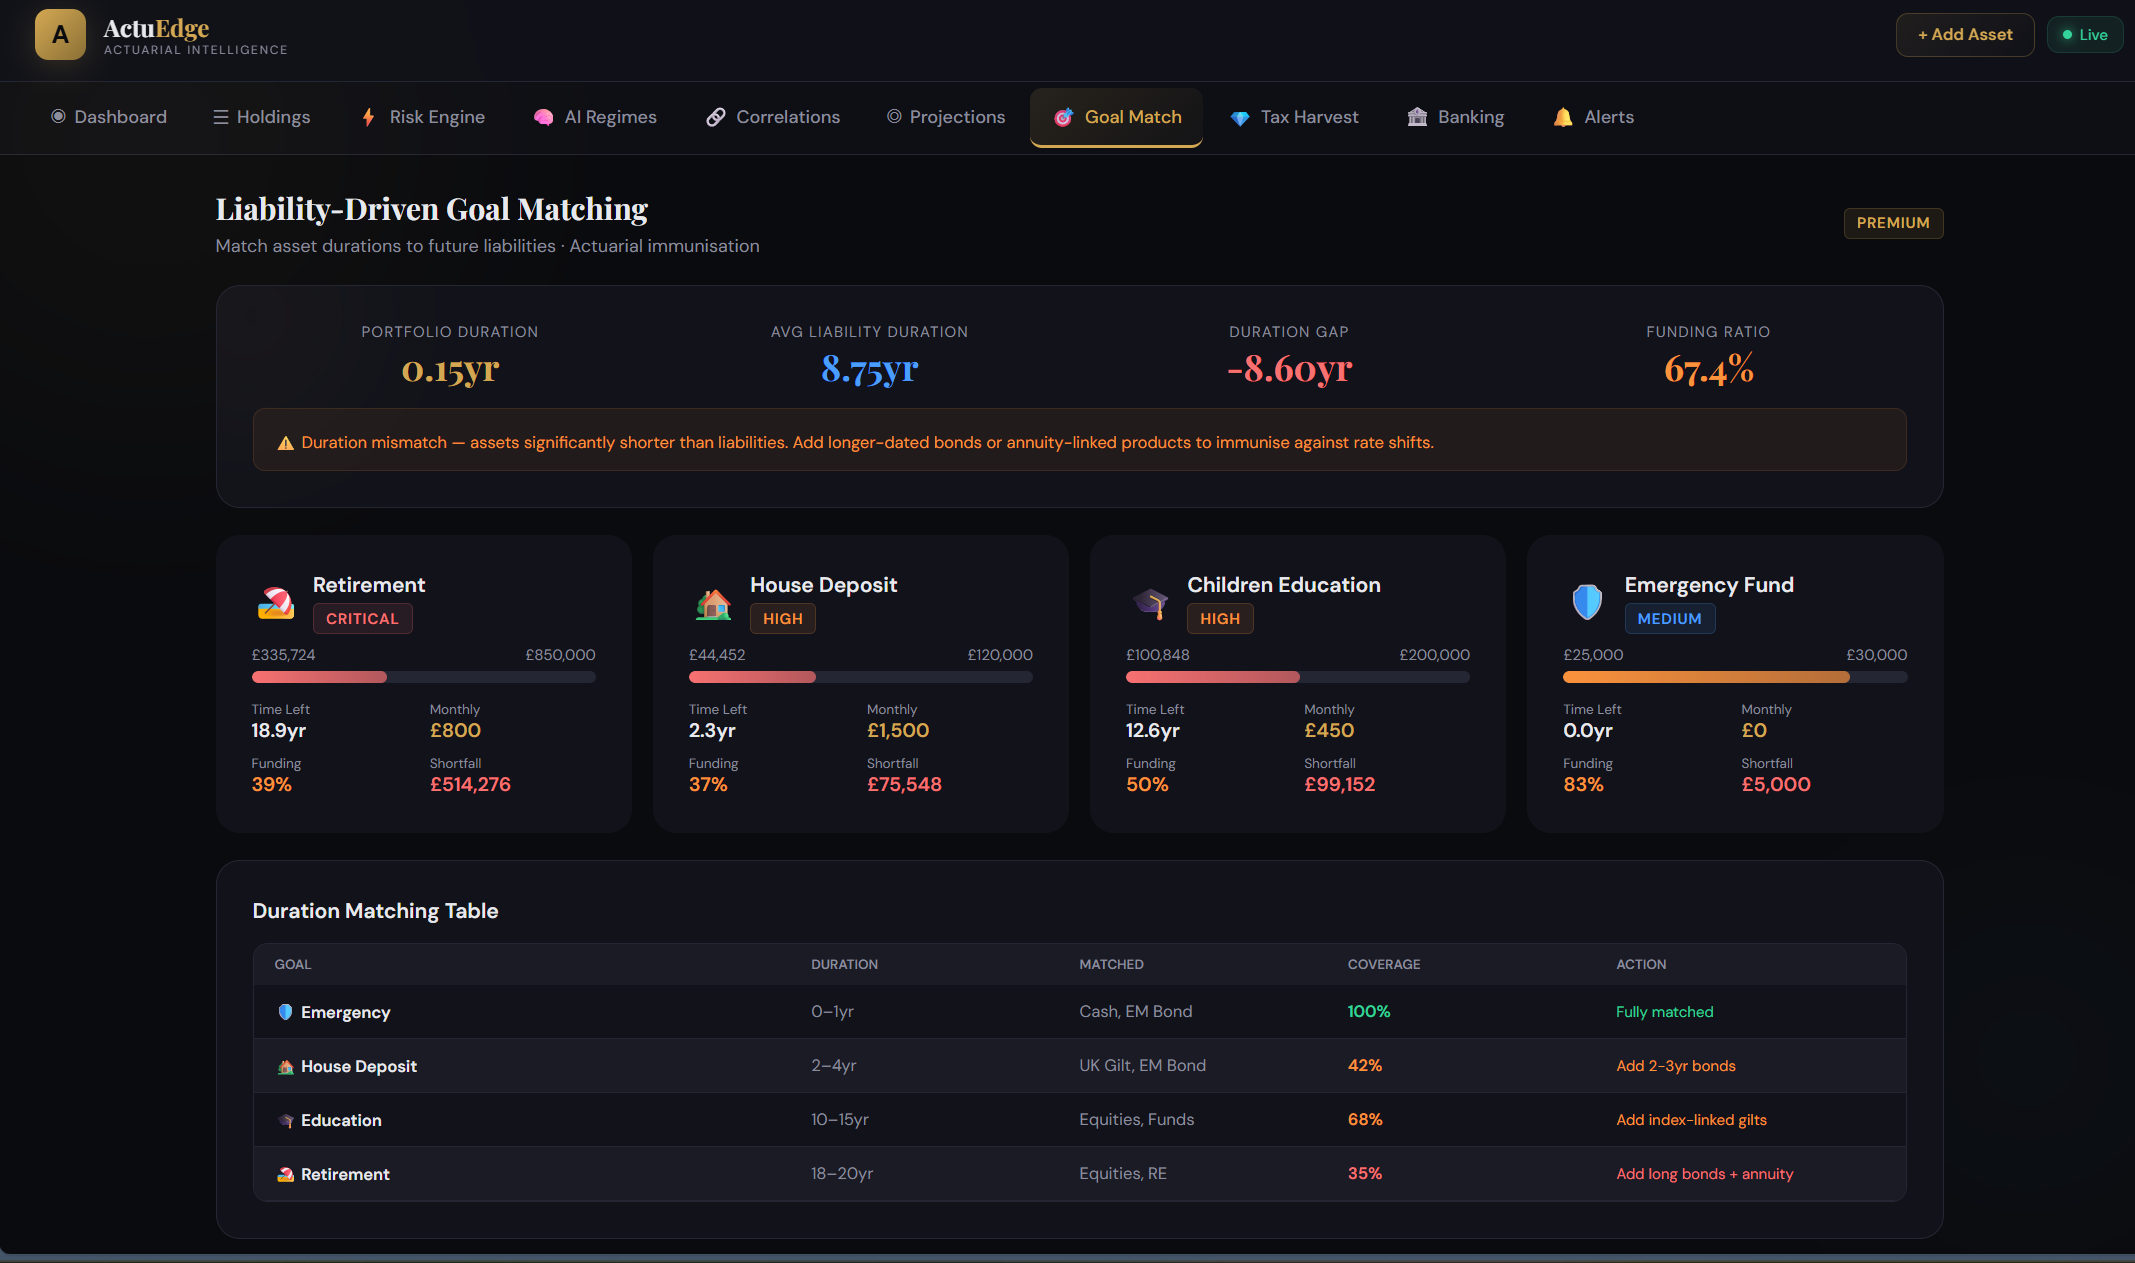Click the Children Education graduation cap icon
The width and height of the screenshot is (2135, 1263).
tap(1150, 602)
